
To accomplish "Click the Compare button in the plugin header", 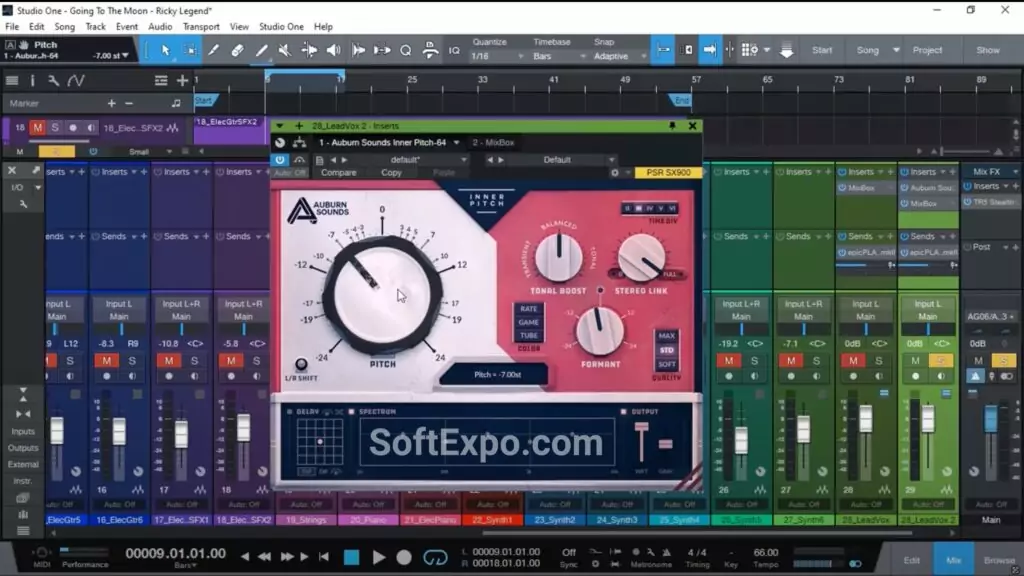I will coord(341,172).
